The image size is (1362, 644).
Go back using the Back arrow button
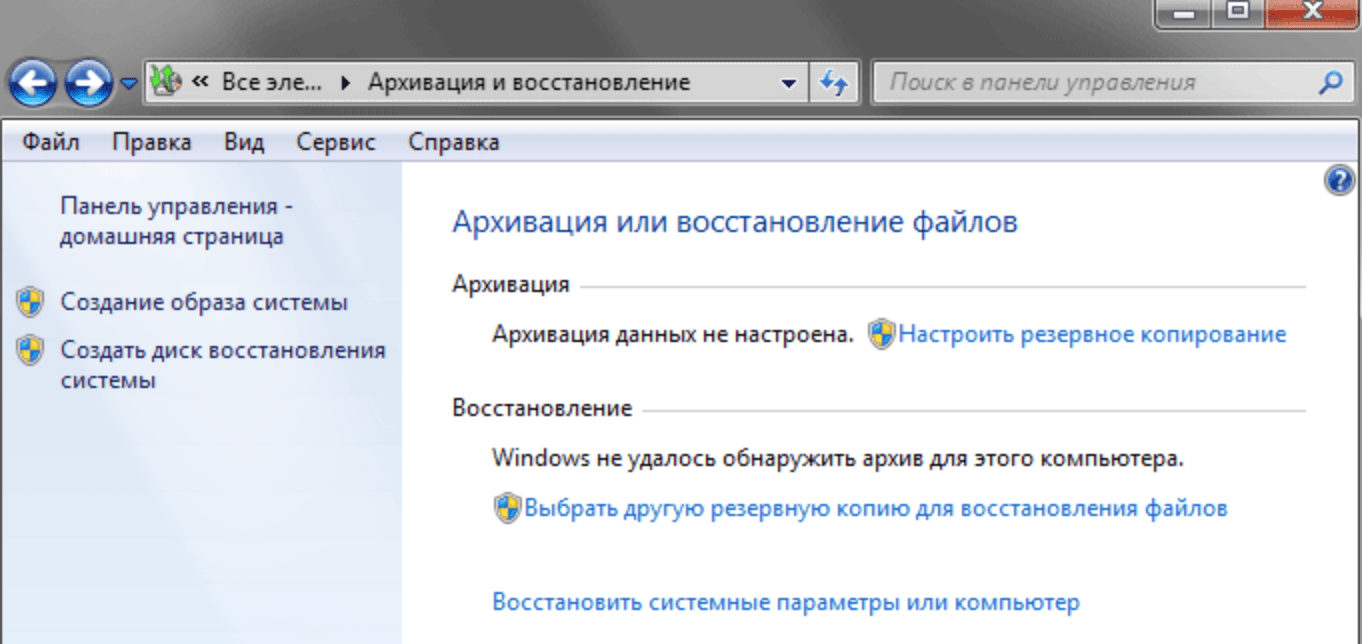tap(33, 83)
